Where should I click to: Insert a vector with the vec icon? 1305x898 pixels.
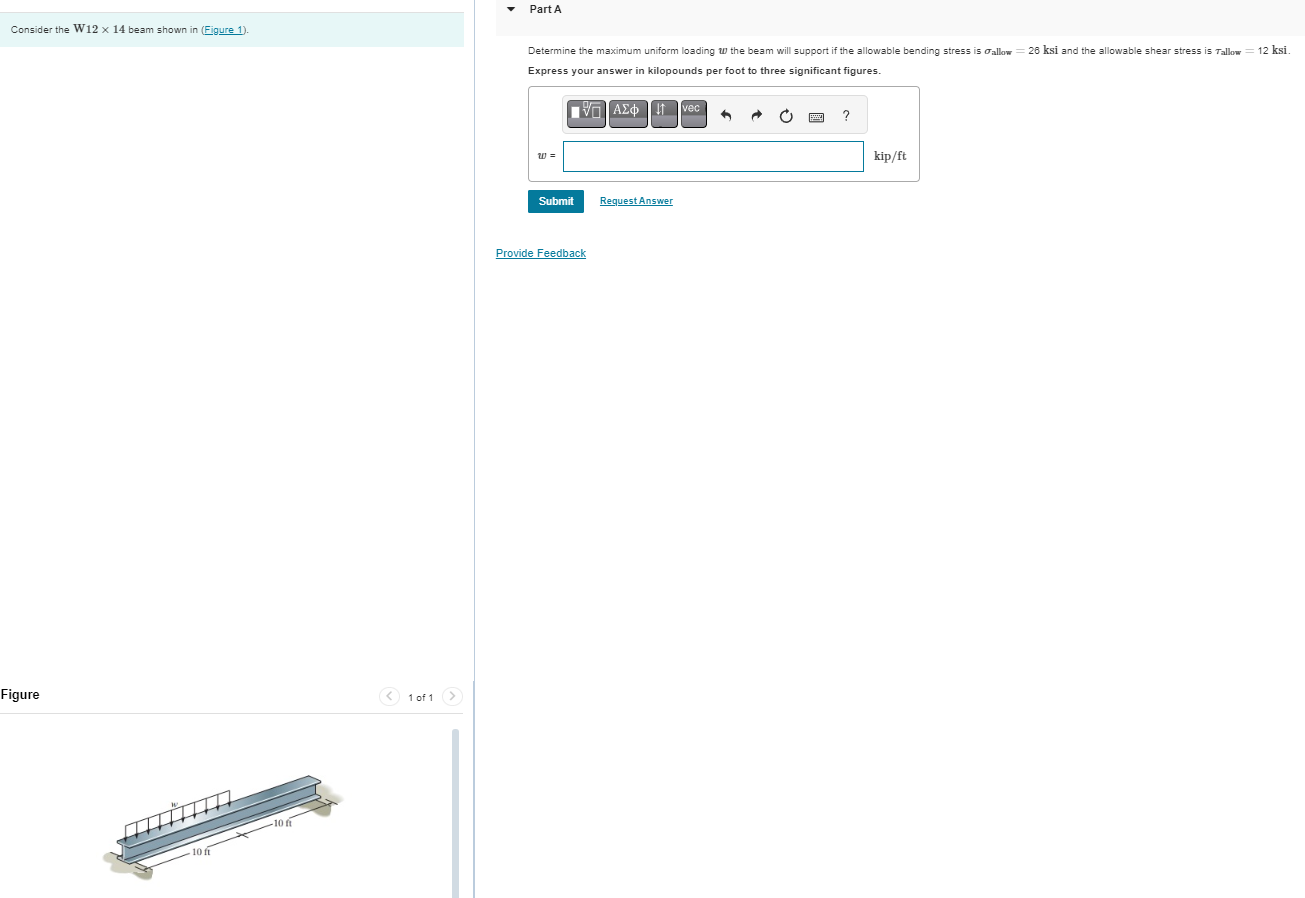click(x=692, y=113)
